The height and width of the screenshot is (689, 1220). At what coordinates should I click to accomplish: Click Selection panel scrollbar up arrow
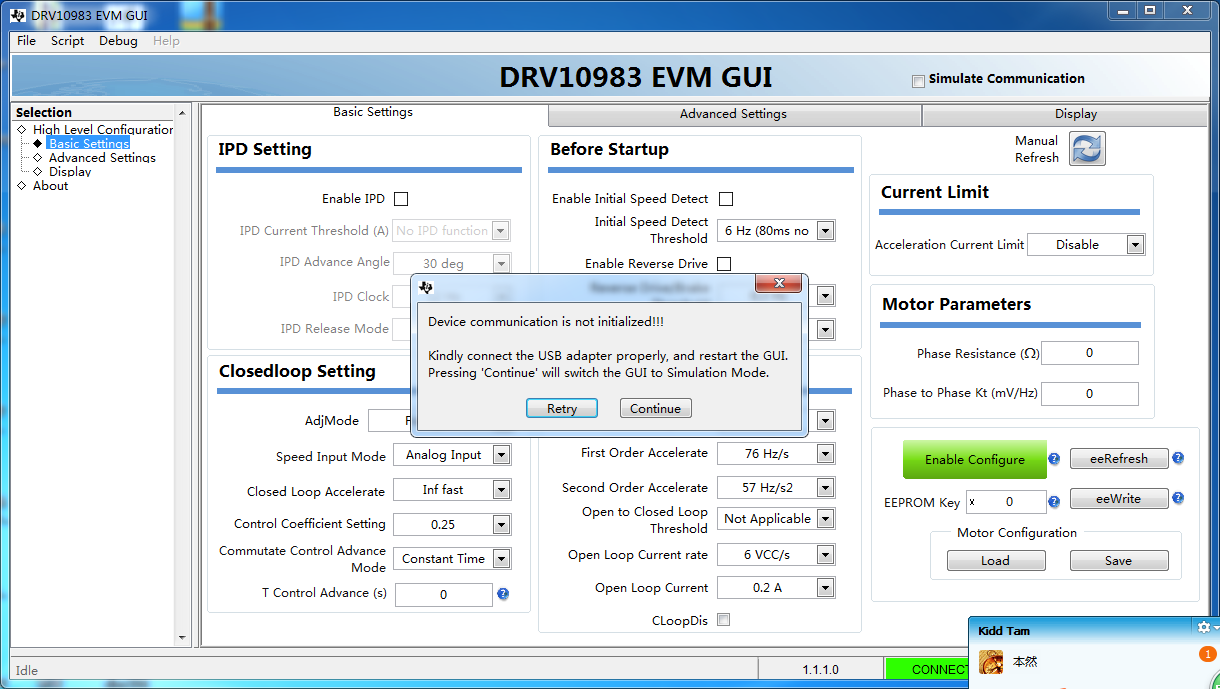point(182,112)
